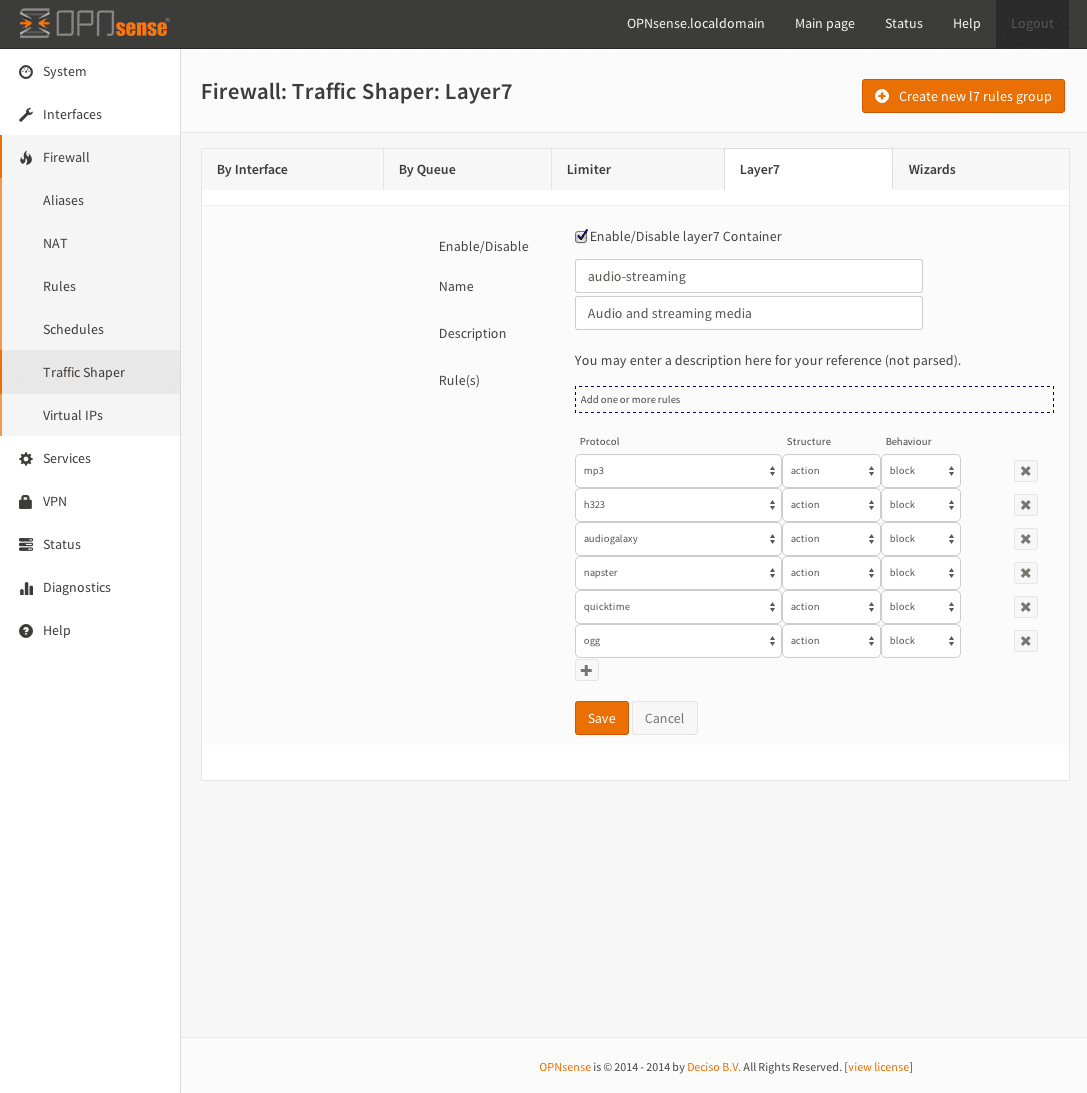Open the napster protocol dropdown
The width and height of the screenshot is (1087, 1093).
pyautogui.click(x=678, y=572)
